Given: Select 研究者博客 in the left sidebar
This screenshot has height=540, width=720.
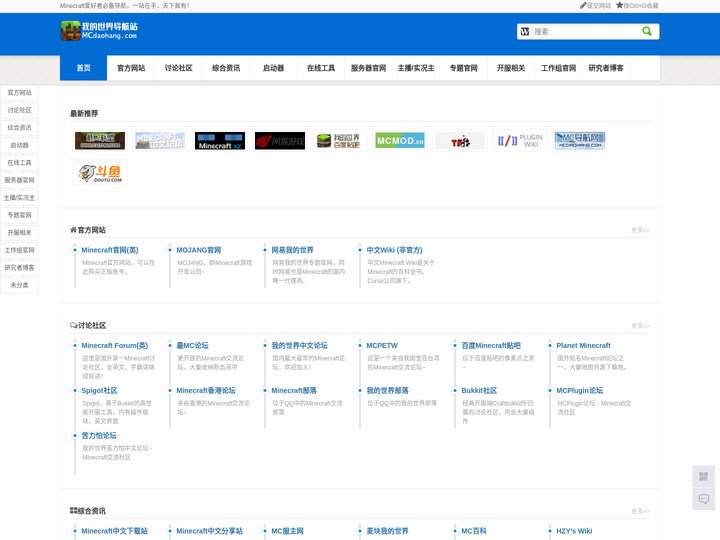Looking at the screenshot, I should [19, 268].
